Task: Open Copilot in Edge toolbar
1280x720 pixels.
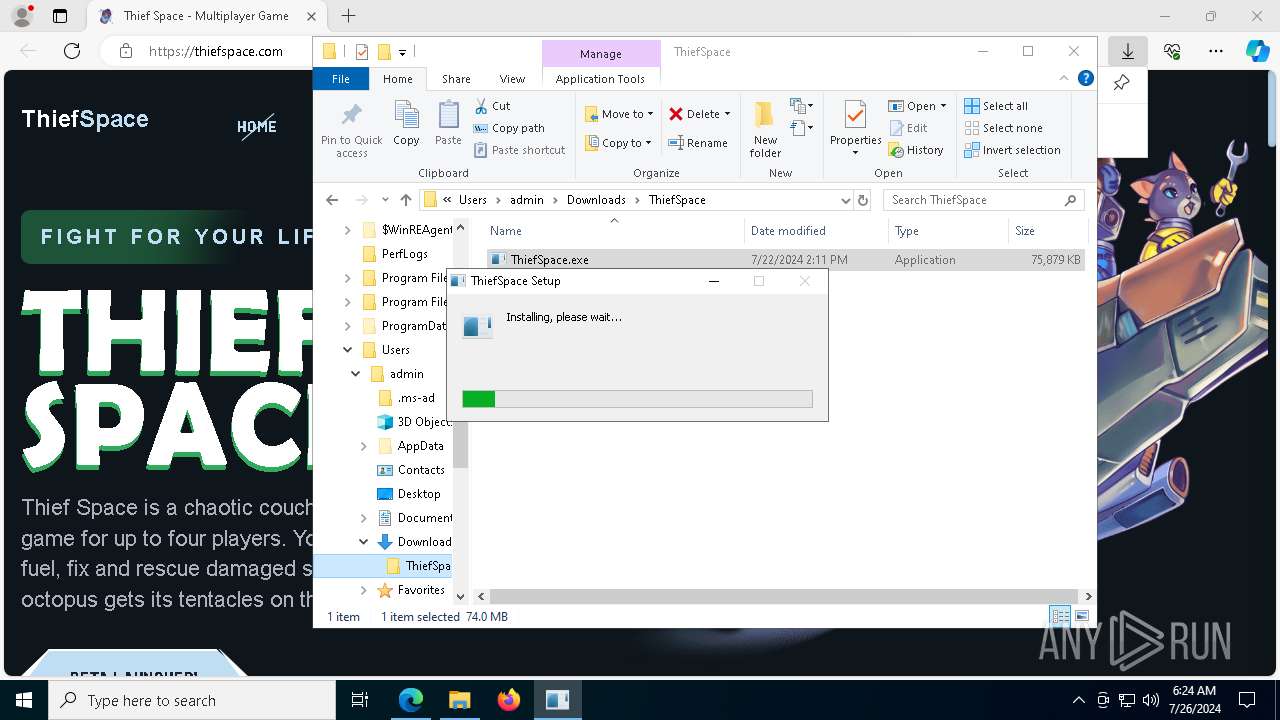Action: pyautogui.click(x=1257, y=51)
